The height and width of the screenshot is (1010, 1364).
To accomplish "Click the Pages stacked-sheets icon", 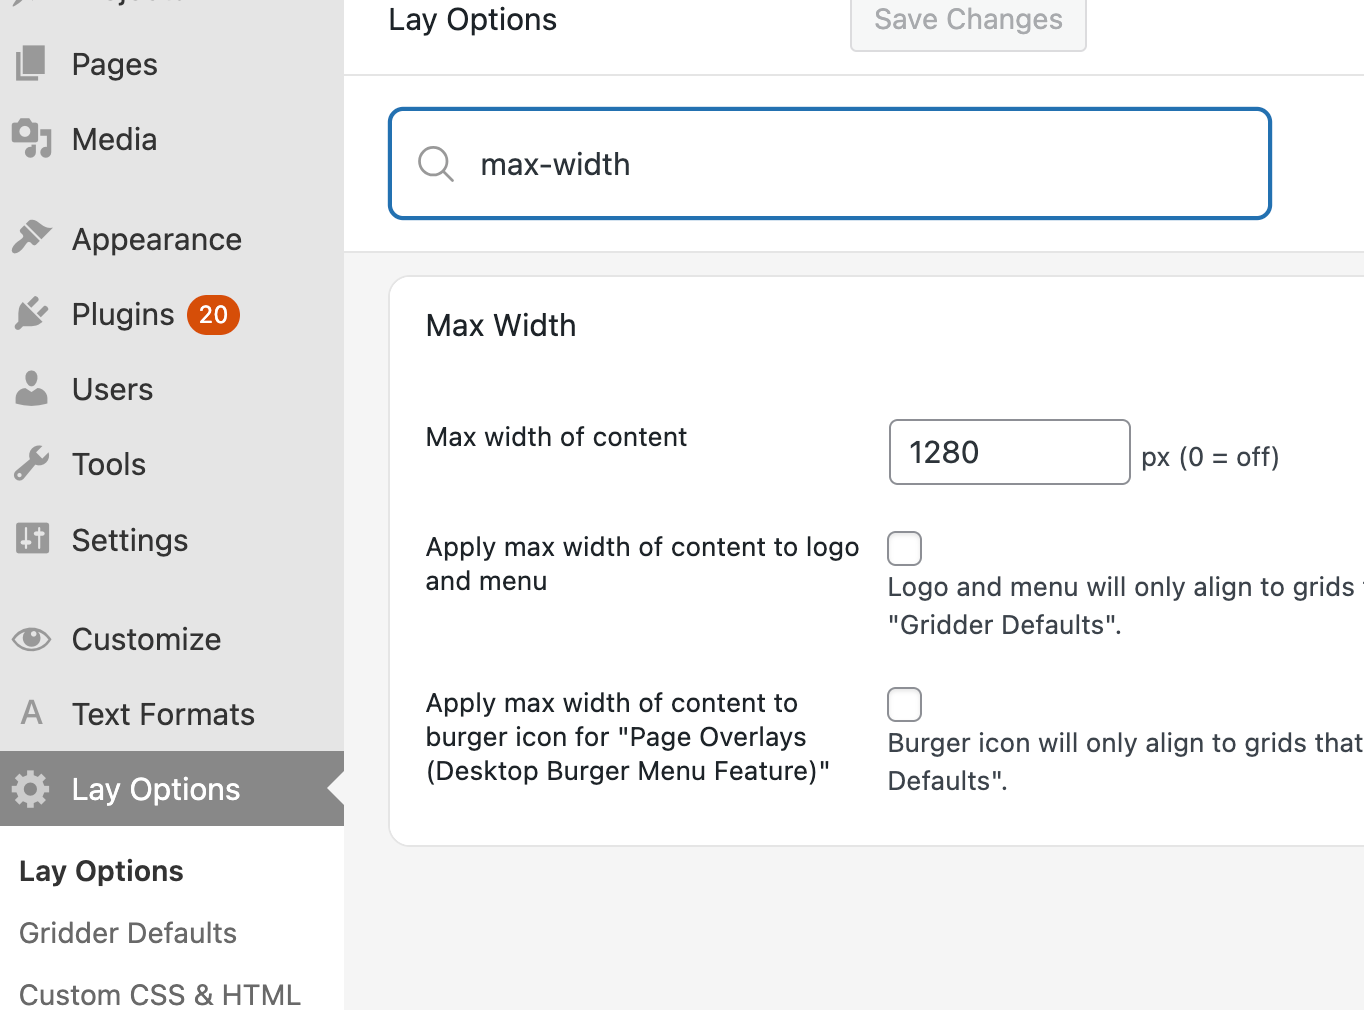I will 31,64.
